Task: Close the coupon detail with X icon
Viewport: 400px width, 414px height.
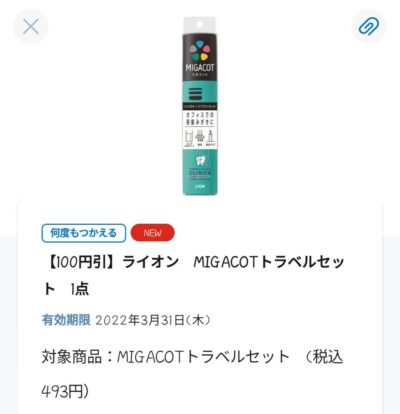Action: click(x=31, y=27)
